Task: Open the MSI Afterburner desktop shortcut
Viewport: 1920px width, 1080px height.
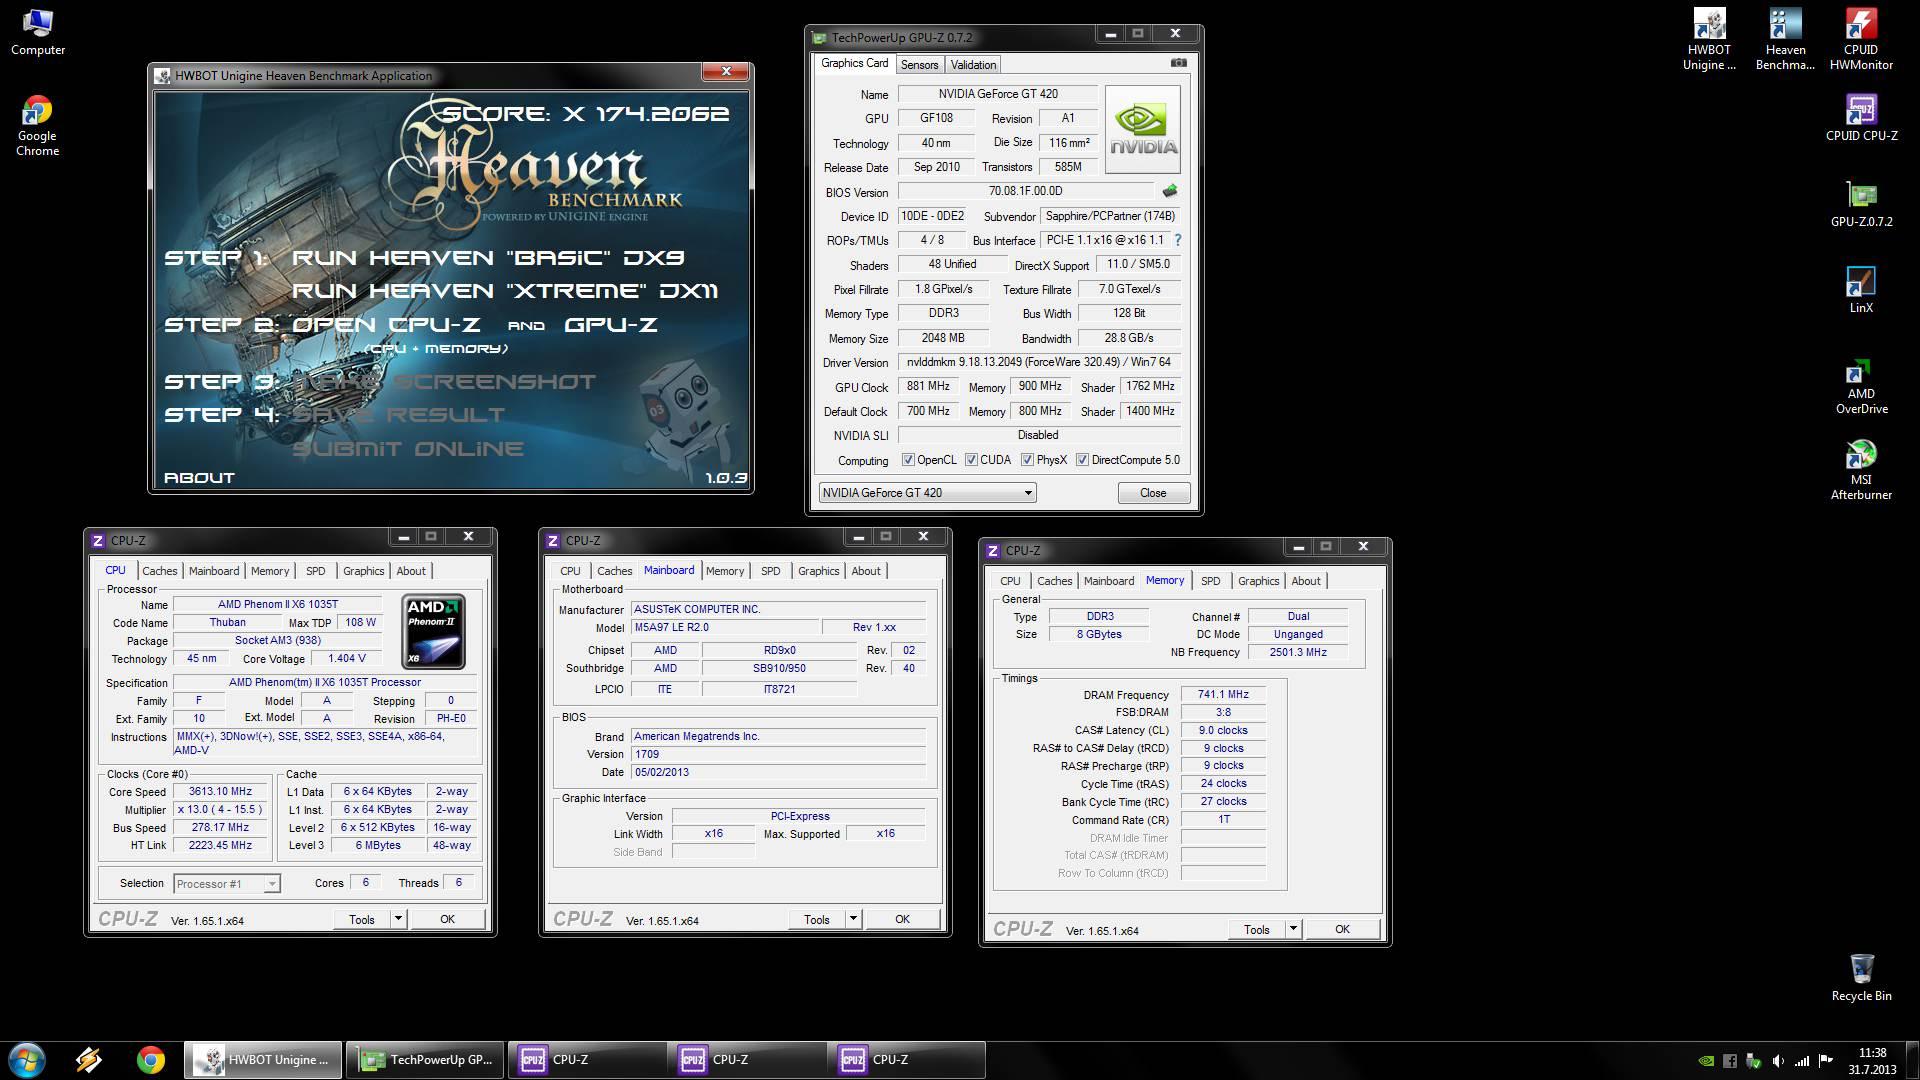Action: pos(1861,471)
